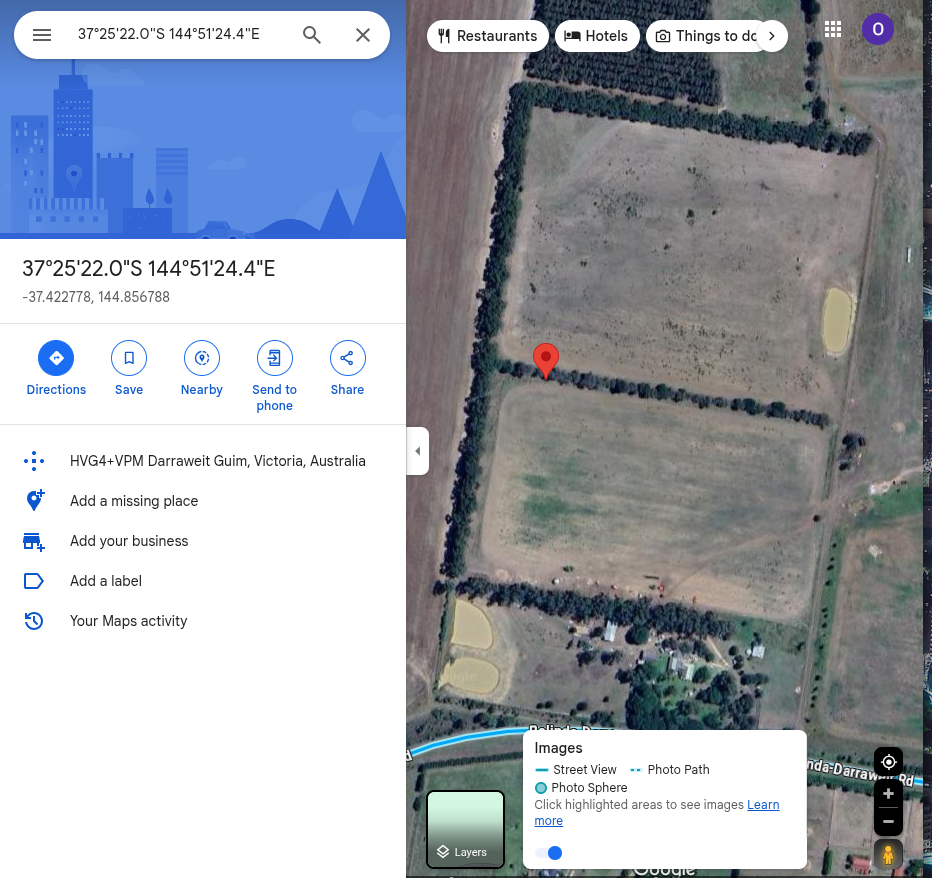The height and width of the screenshot is (878, 932).
Task: Share this location
Action: pyautogui.click(x=347, y=369)
